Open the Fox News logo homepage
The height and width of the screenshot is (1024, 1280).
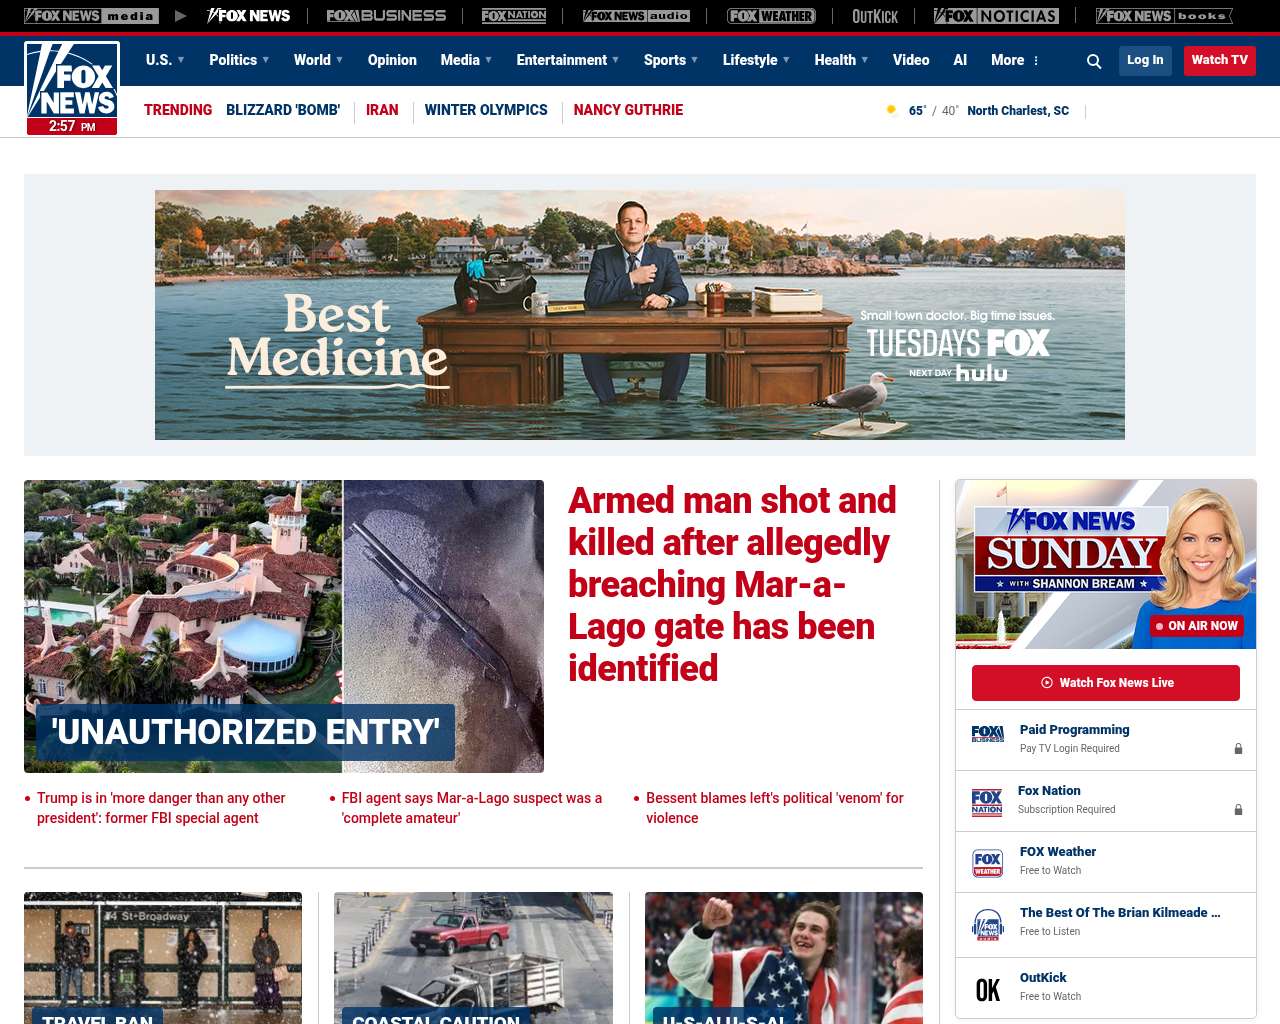pyautogui.click(x=72, y=87)
